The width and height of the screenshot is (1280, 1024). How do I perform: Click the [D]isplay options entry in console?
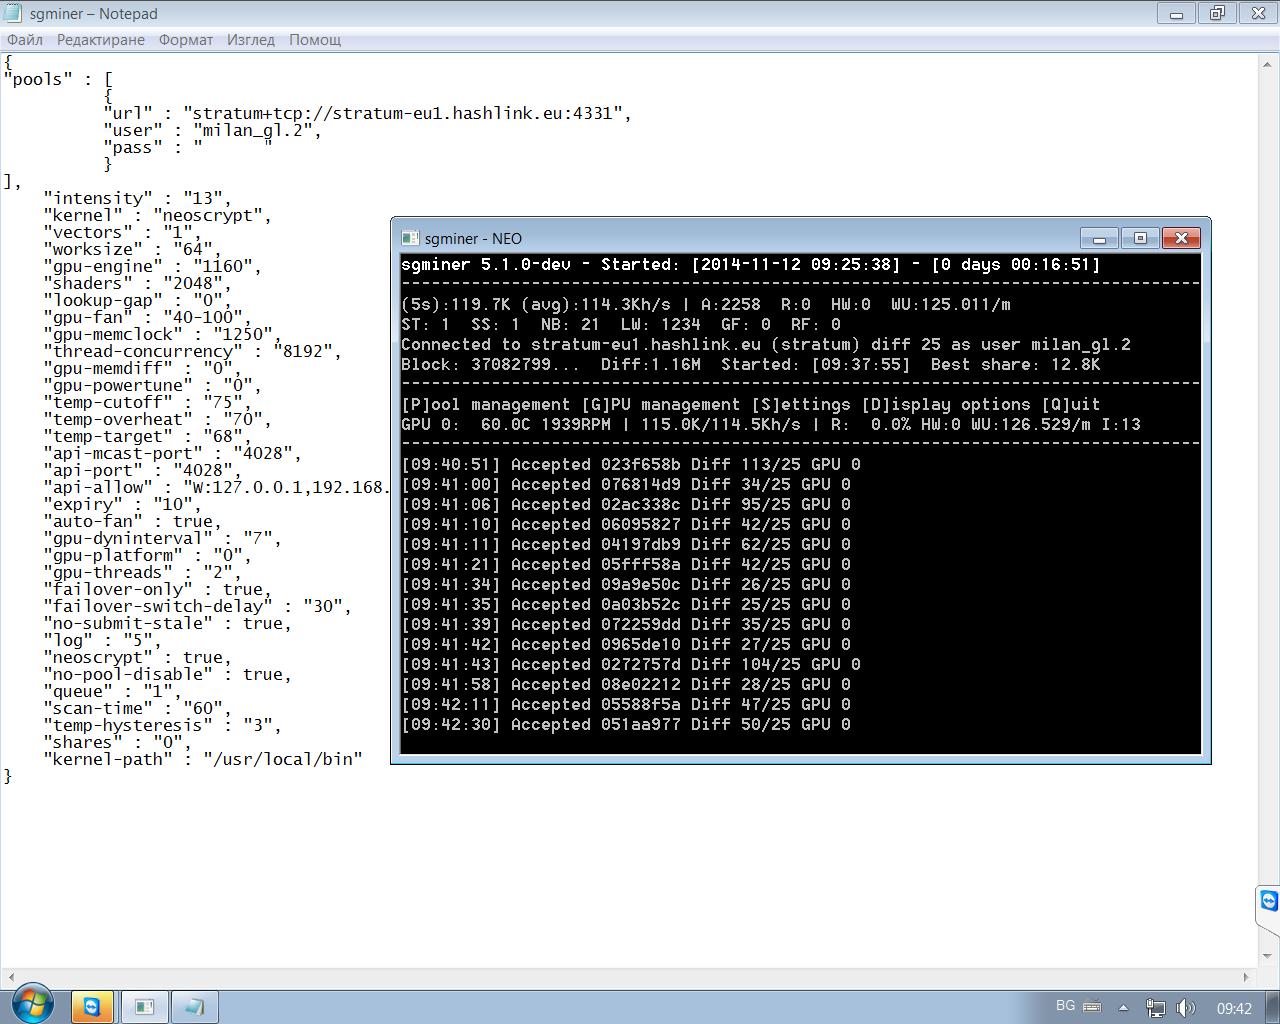pos(945,404)
